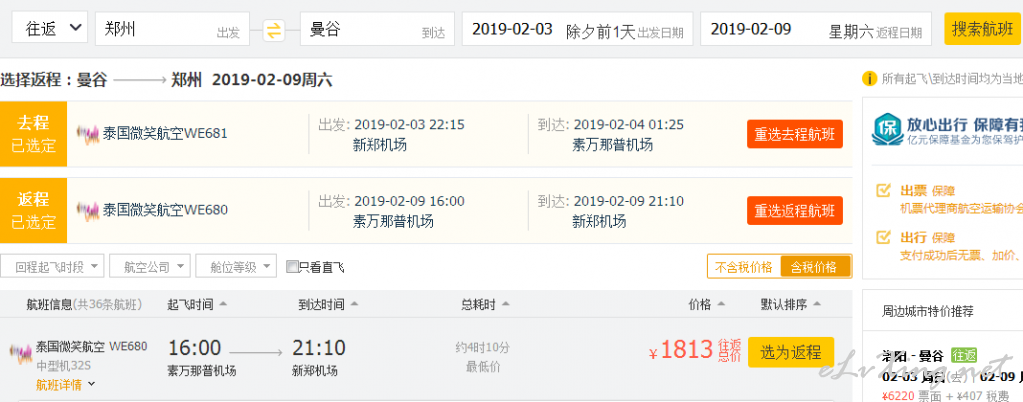Switch to 不含税价格 price view
Viewport: 1023px width, 402px height.
[744, 266]
